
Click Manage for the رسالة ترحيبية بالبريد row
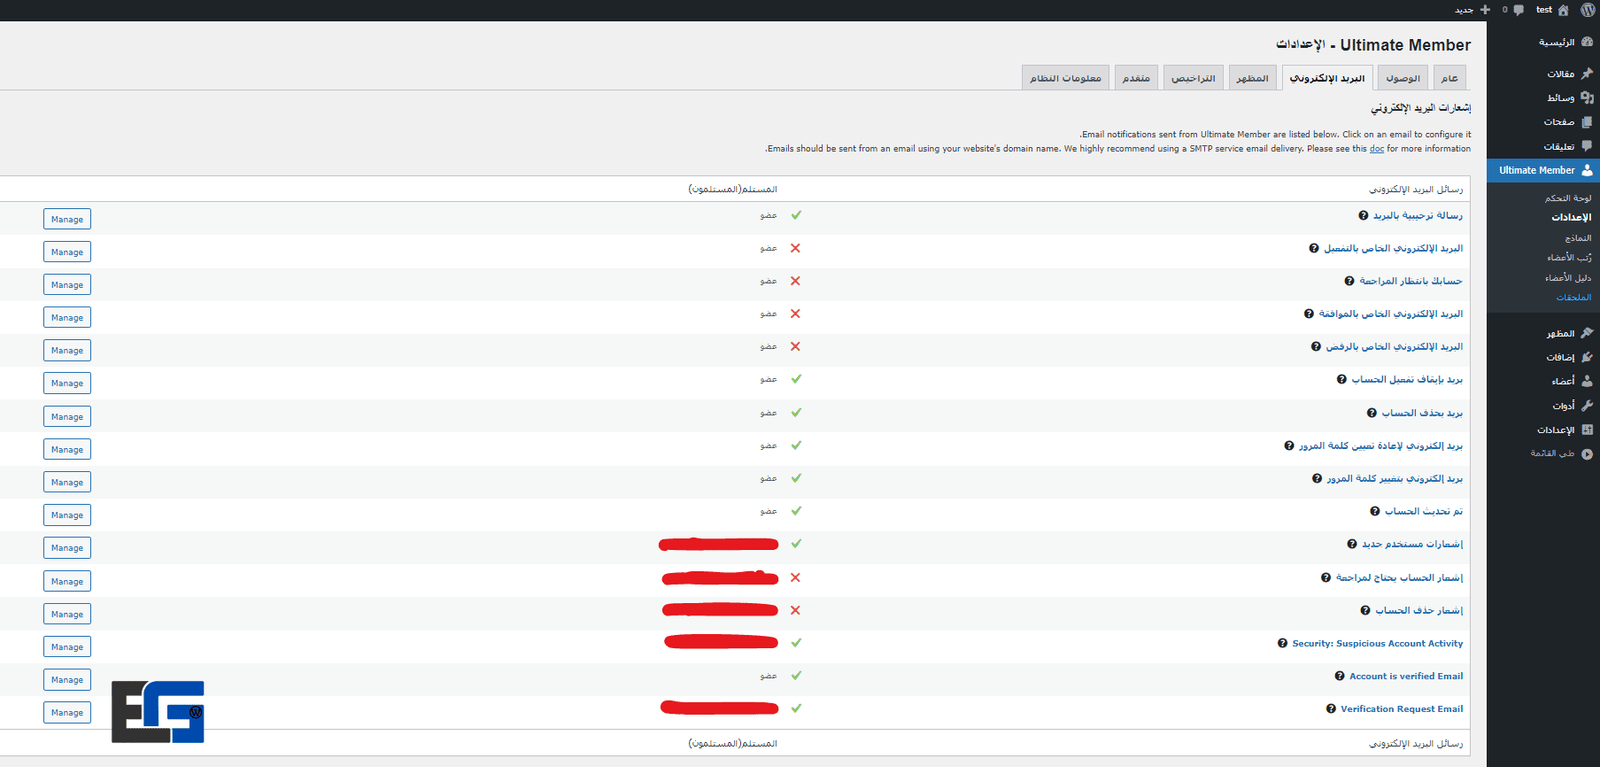(x=67, y=219)
